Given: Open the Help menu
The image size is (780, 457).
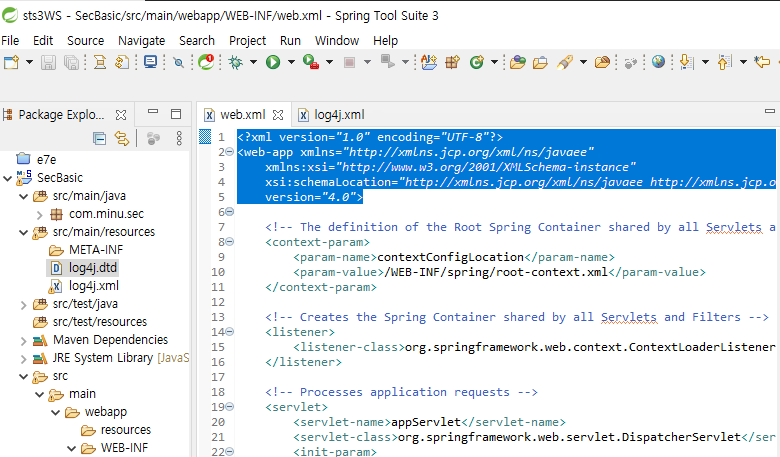Looking at the screenshot, I should point(386,41).
